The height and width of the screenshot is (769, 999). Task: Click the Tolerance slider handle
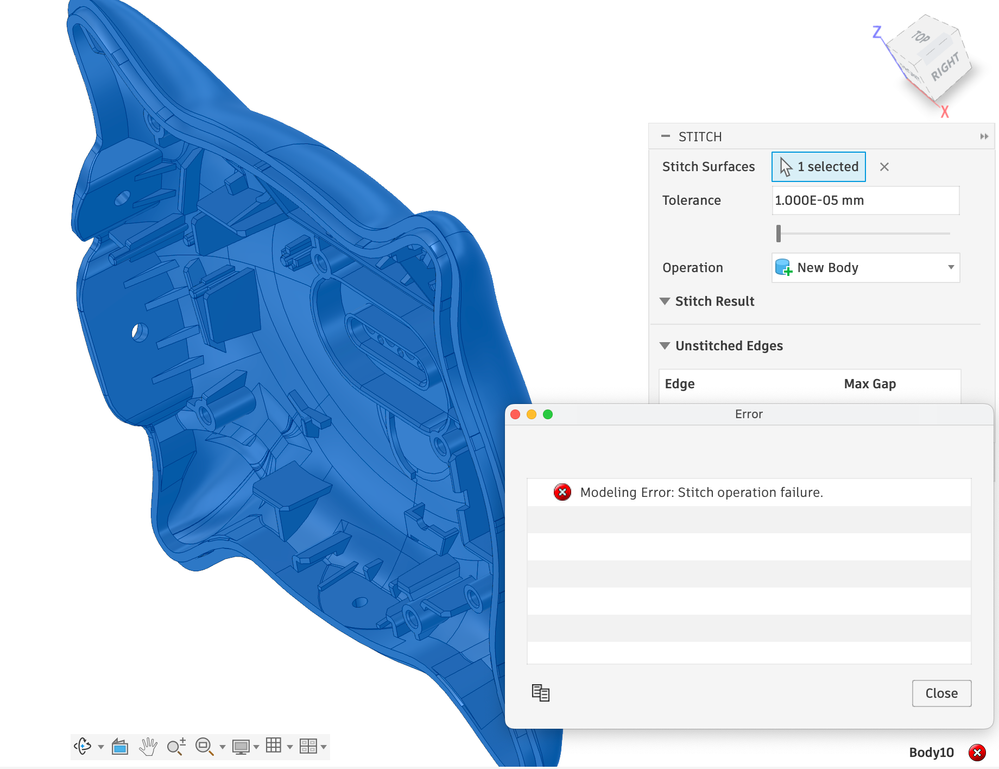[x=779, y=233]
